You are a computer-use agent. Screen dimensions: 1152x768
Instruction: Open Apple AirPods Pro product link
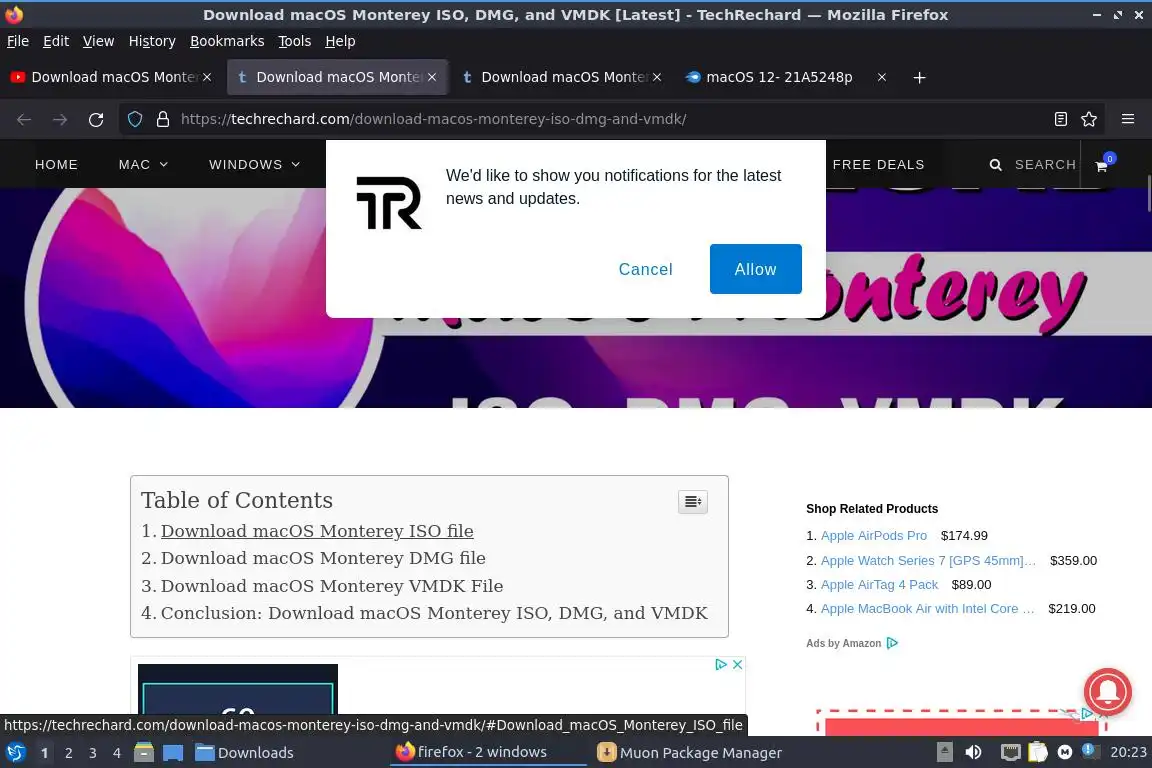pos(874,536)
